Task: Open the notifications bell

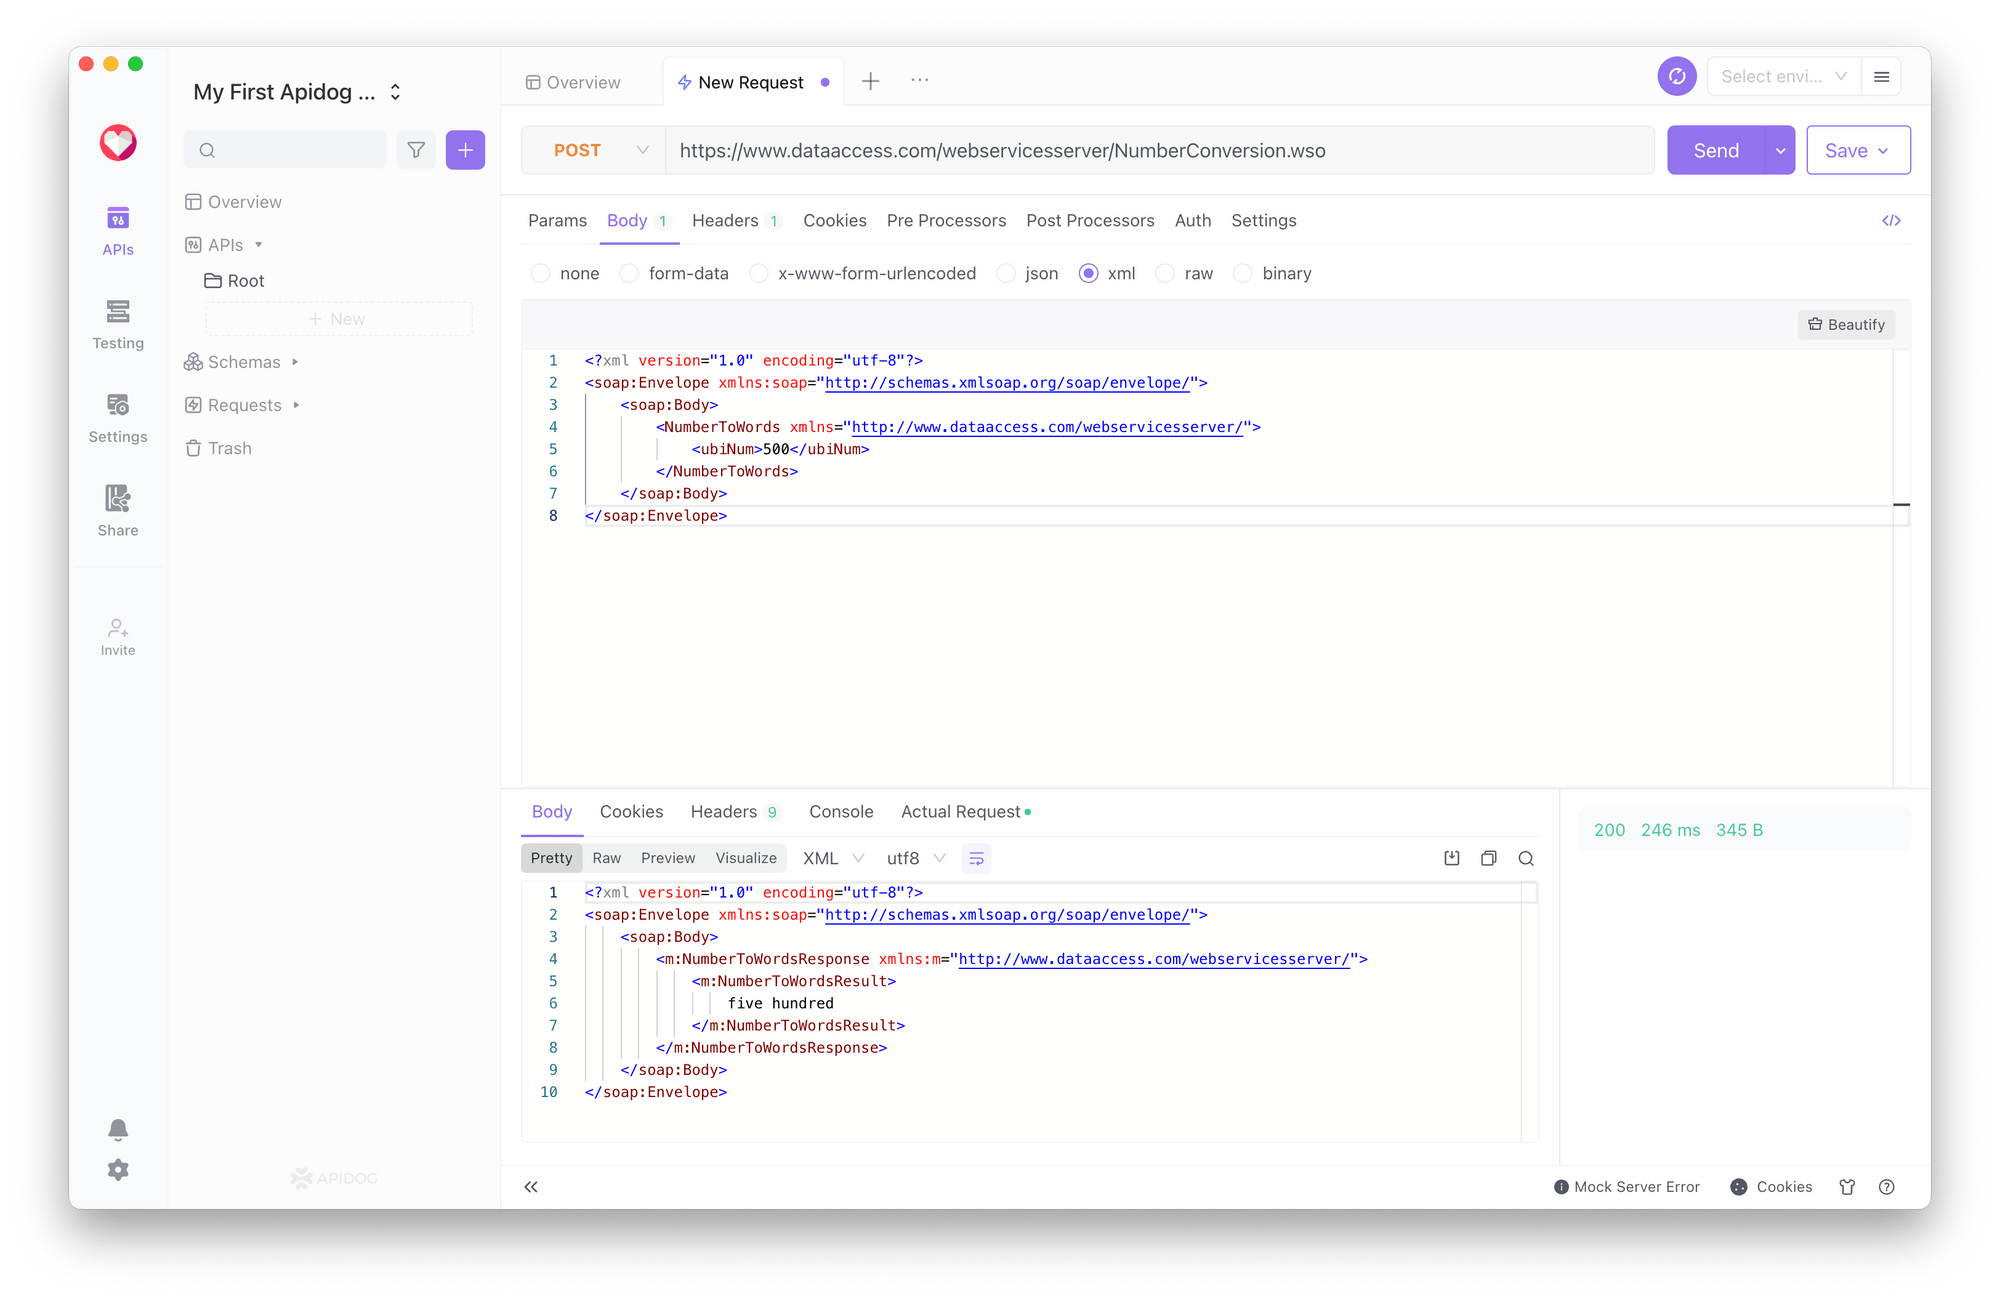Action: (x=118, y=1130)
